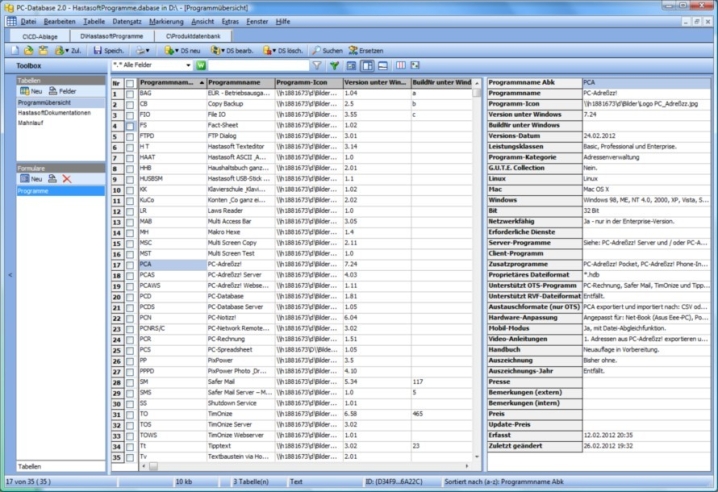Open the Alle Felder dropdown
Viewport: 718px width, 492px height.
point(189,65)
